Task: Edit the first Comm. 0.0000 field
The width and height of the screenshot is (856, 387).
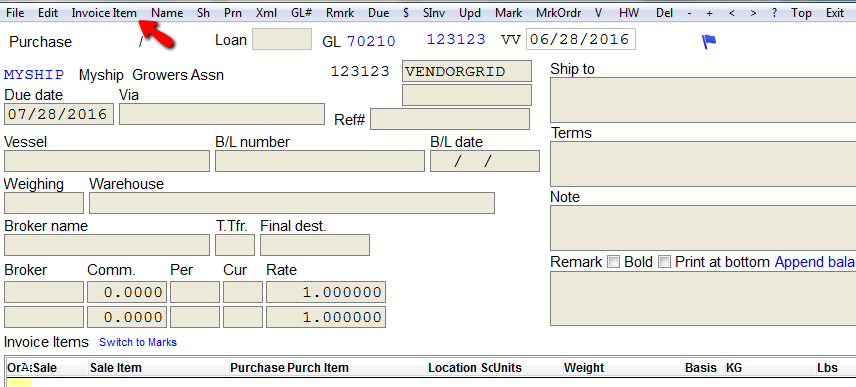Action: point(127,292)
